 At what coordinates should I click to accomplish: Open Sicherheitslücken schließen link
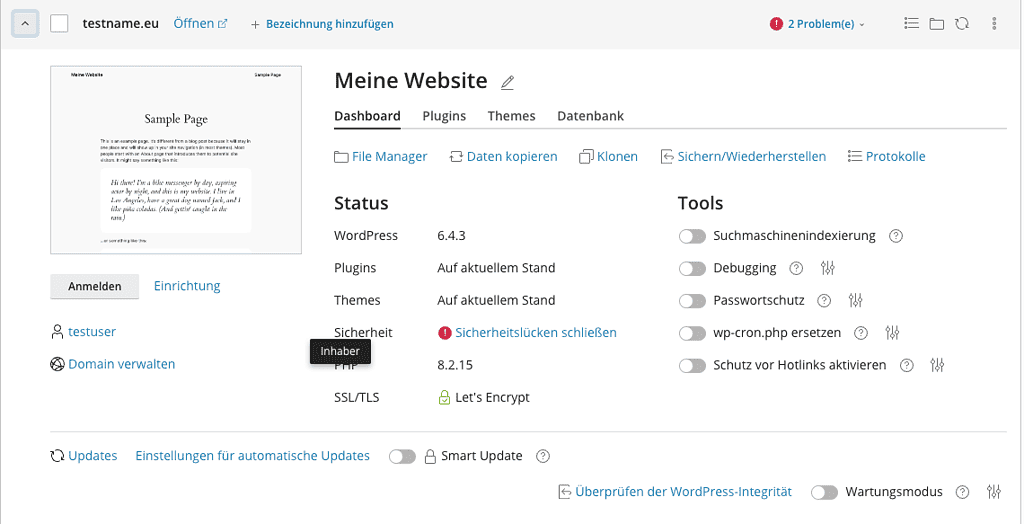pyautogui.click(x=535, y=332)
